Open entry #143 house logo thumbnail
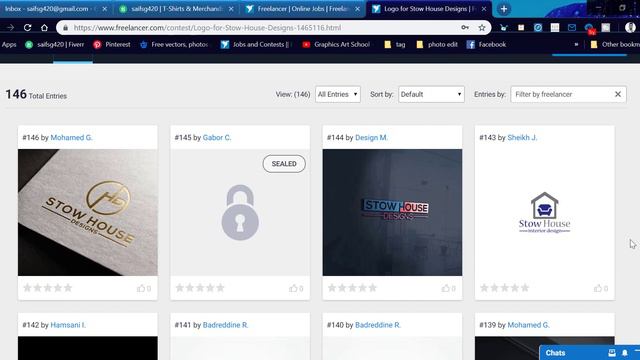 pos(544,212)
